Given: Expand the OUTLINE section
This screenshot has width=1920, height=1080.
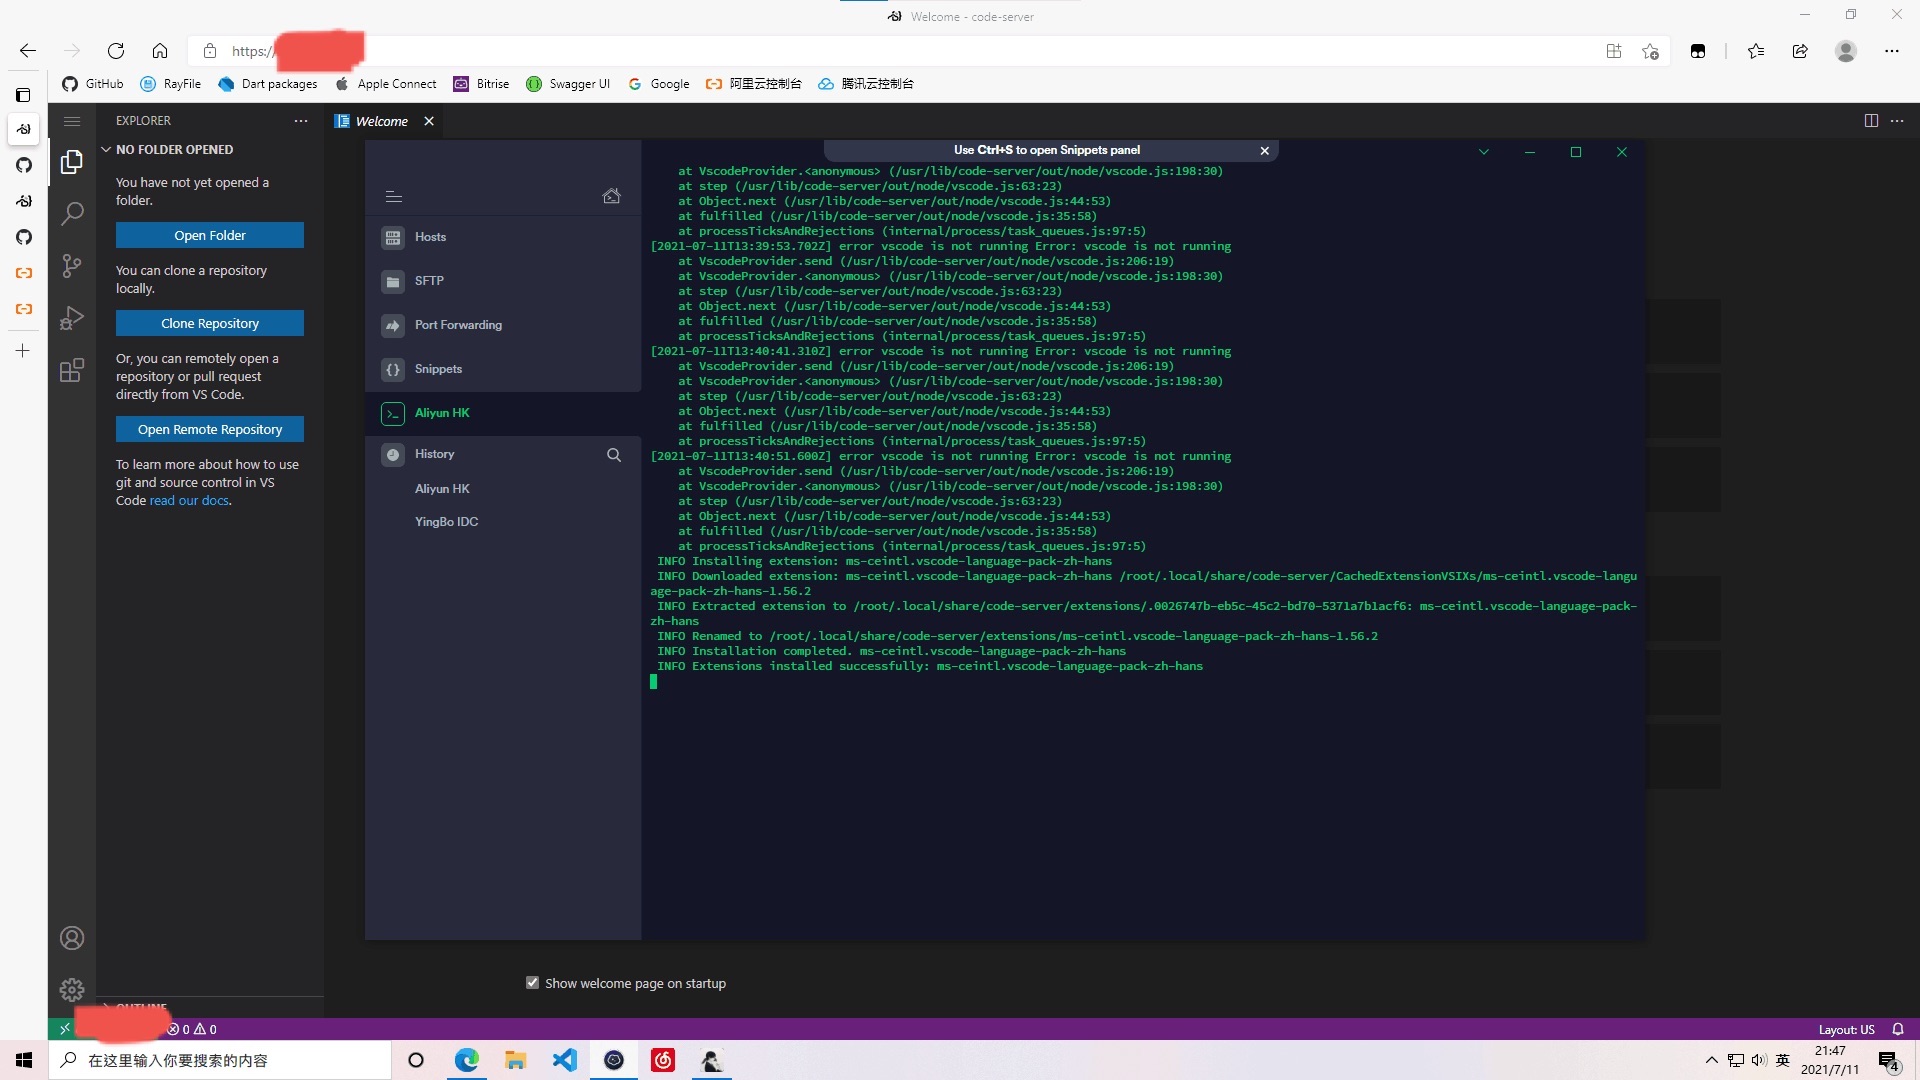Looking at the screenshot, I should (138, 1007).
